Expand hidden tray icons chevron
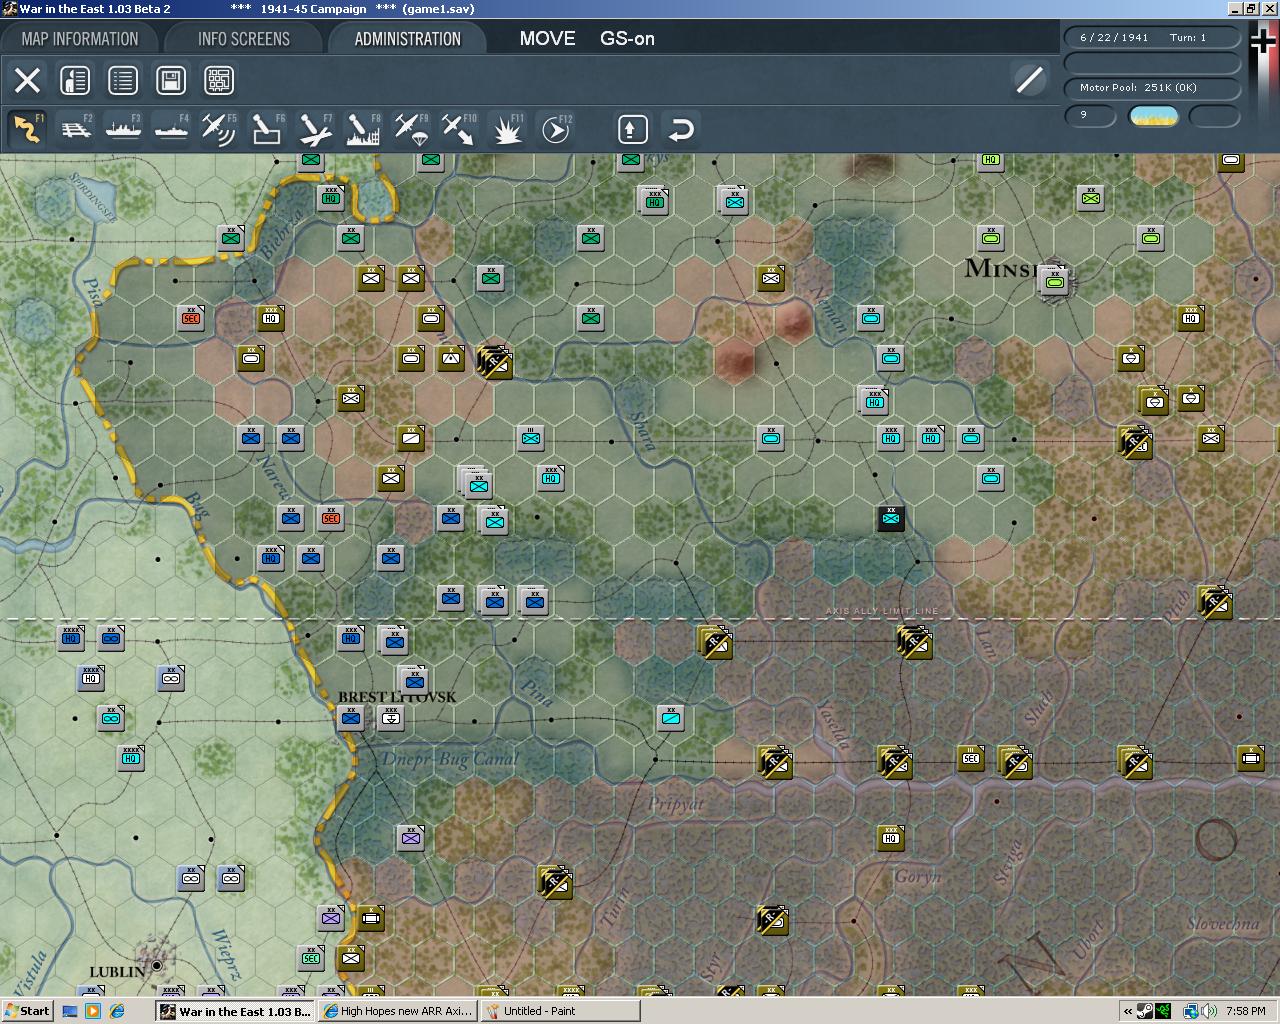 pyautogui.click(x=1128, y=1011)
